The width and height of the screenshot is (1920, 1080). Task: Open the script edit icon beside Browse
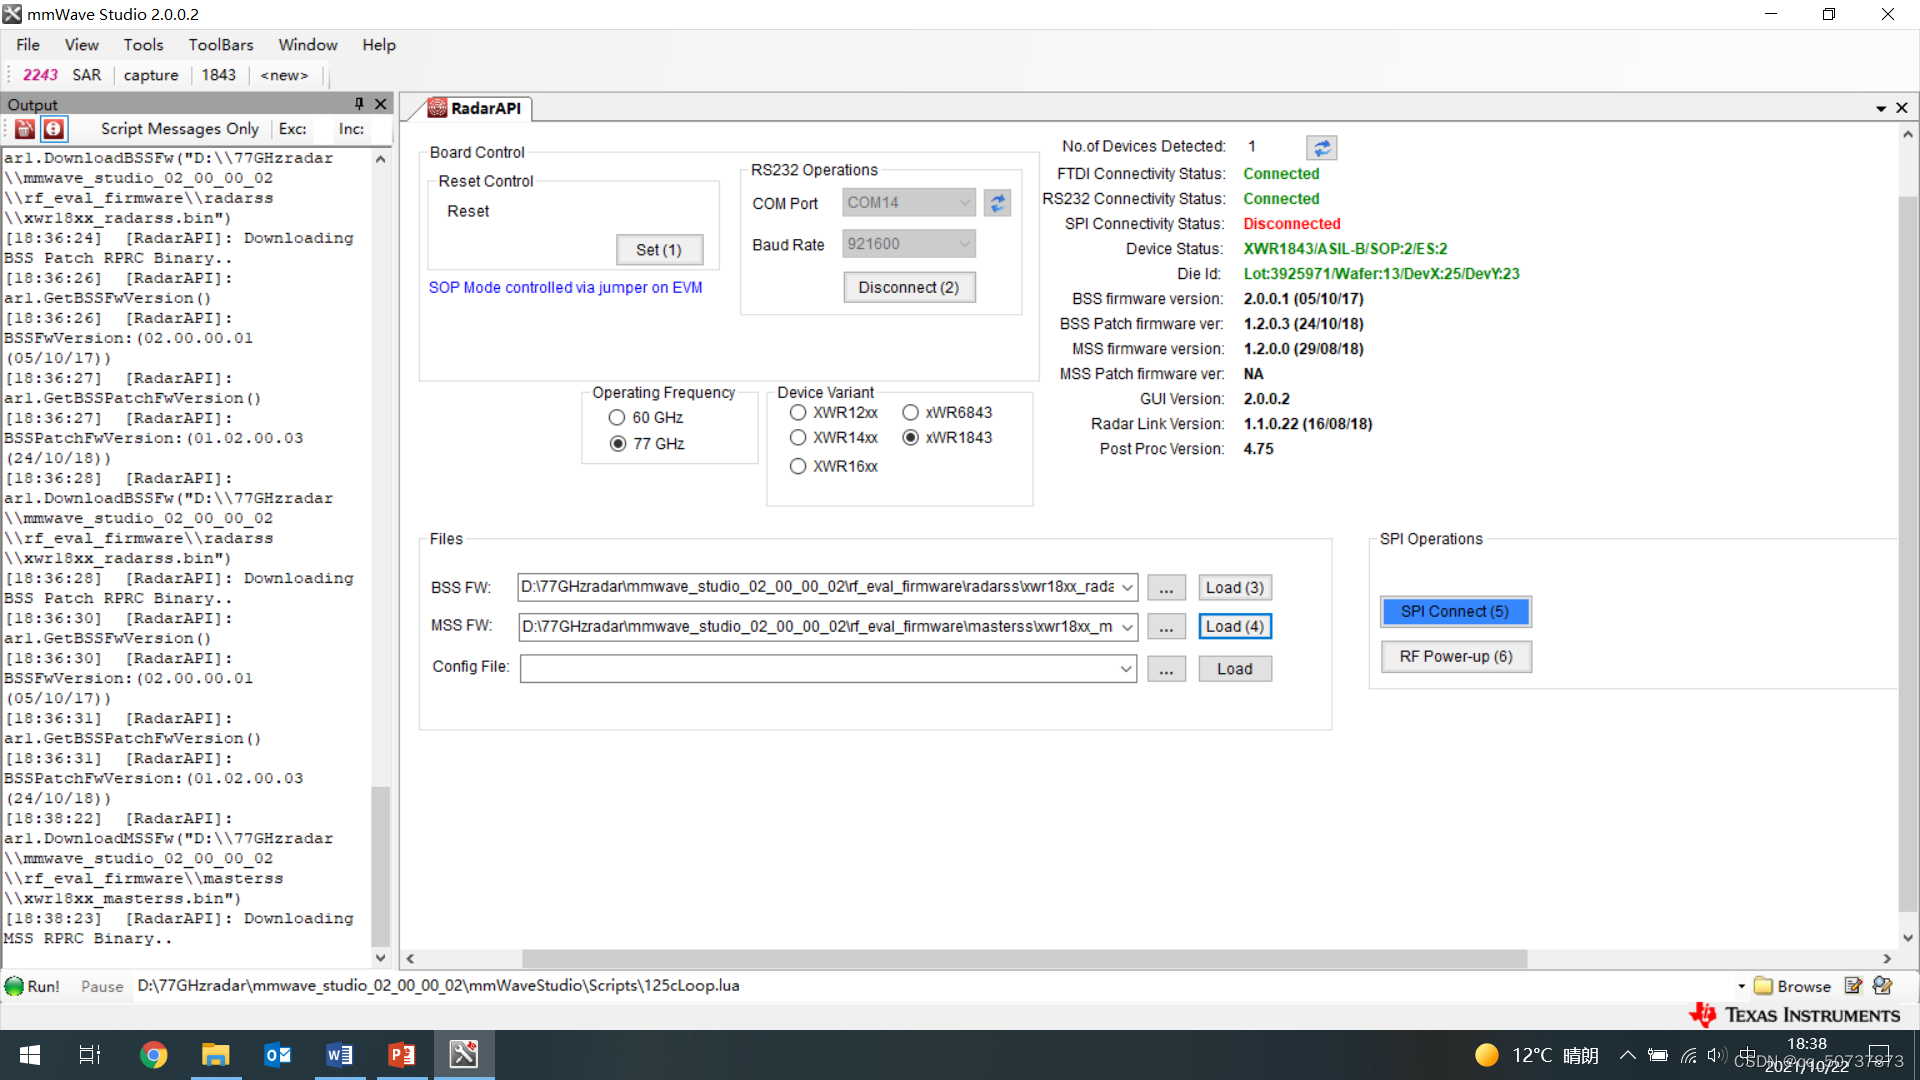click(1853, 986)
